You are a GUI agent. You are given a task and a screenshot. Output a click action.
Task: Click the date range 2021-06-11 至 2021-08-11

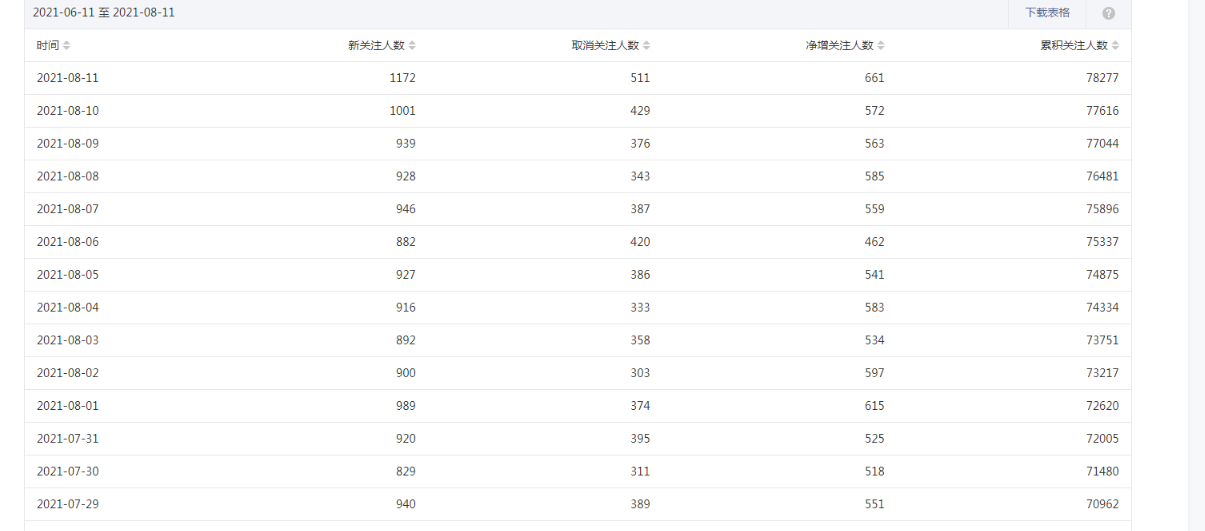point(104,13)
